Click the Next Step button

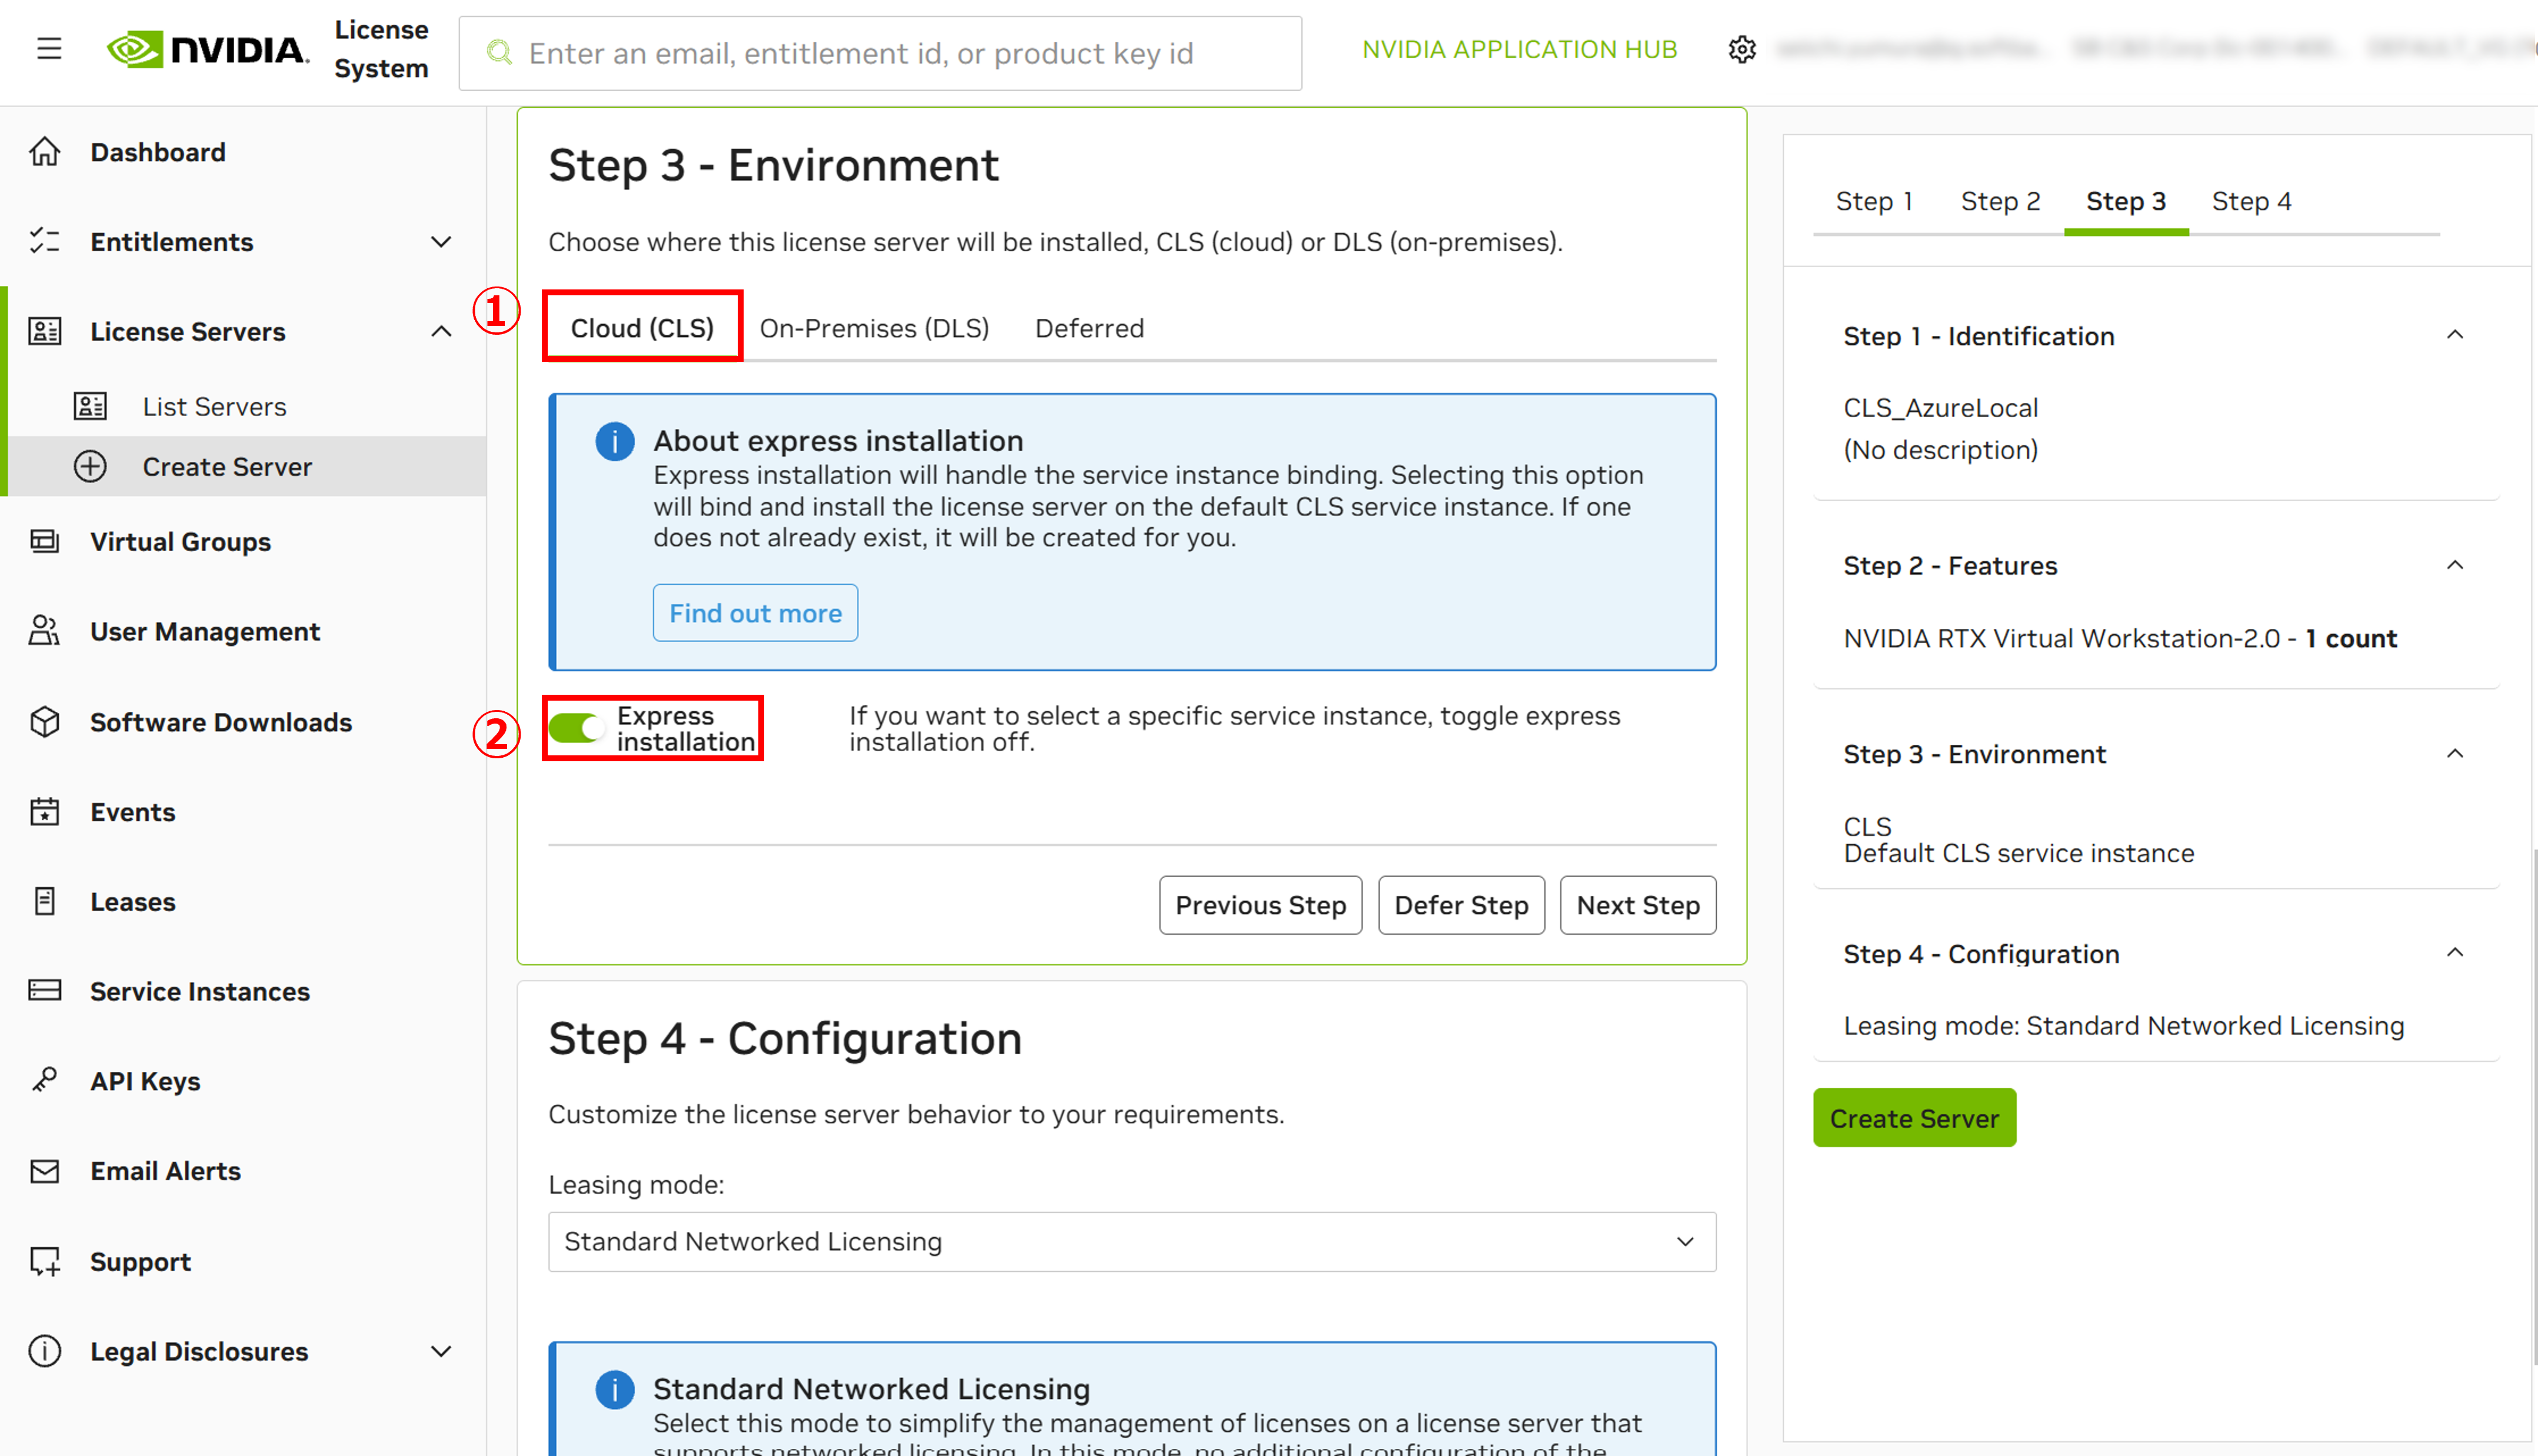click(1637, 904)
